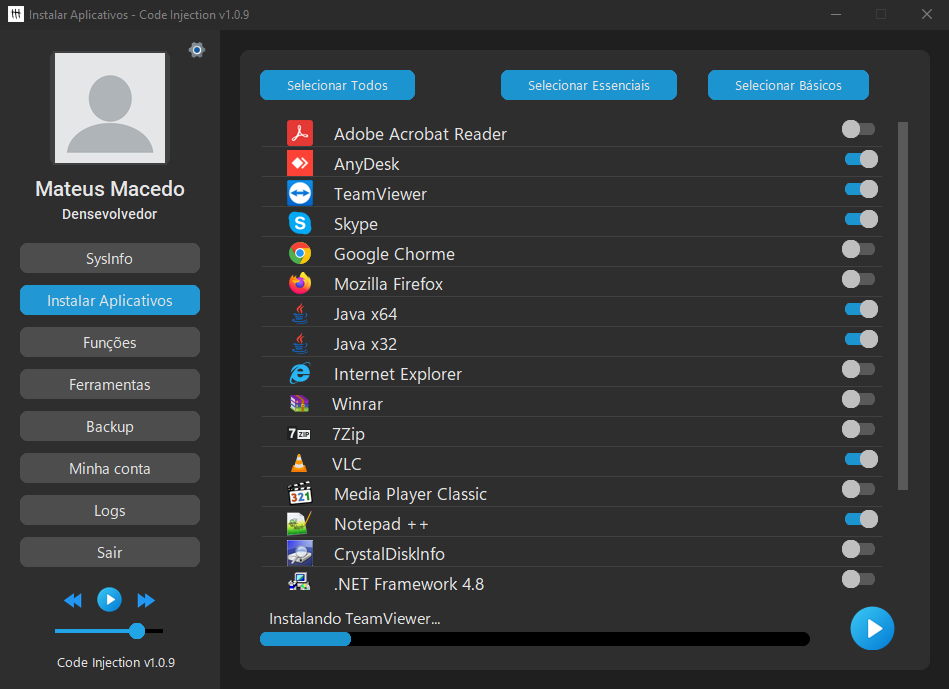The image size is (949, 689).
Task: Click the Adobe Acrobat Reader icon
Action: pyautogui.click(x=300, y=133)
